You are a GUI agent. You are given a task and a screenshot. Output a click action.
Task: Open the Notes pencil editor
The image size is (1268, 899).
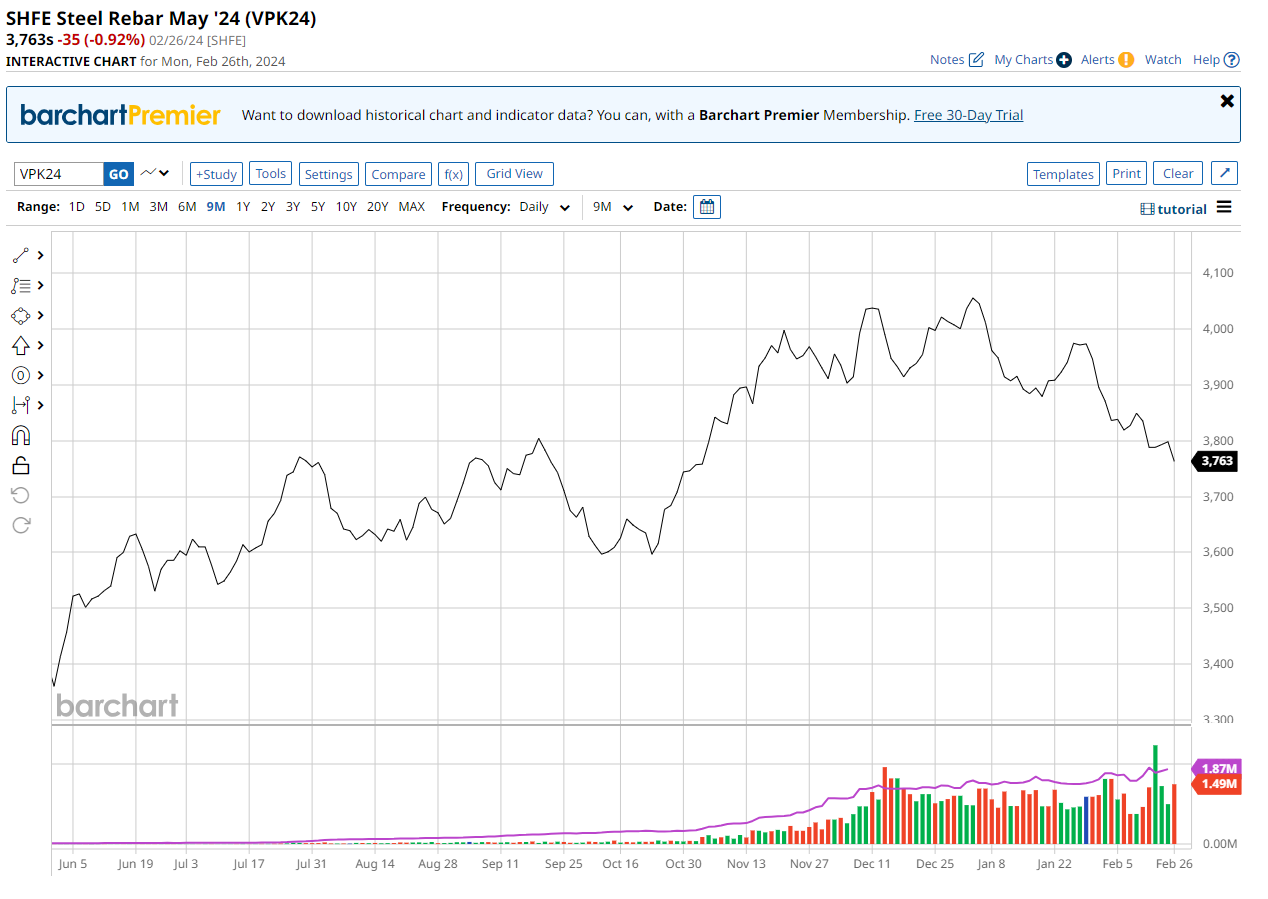click(976, 60)
